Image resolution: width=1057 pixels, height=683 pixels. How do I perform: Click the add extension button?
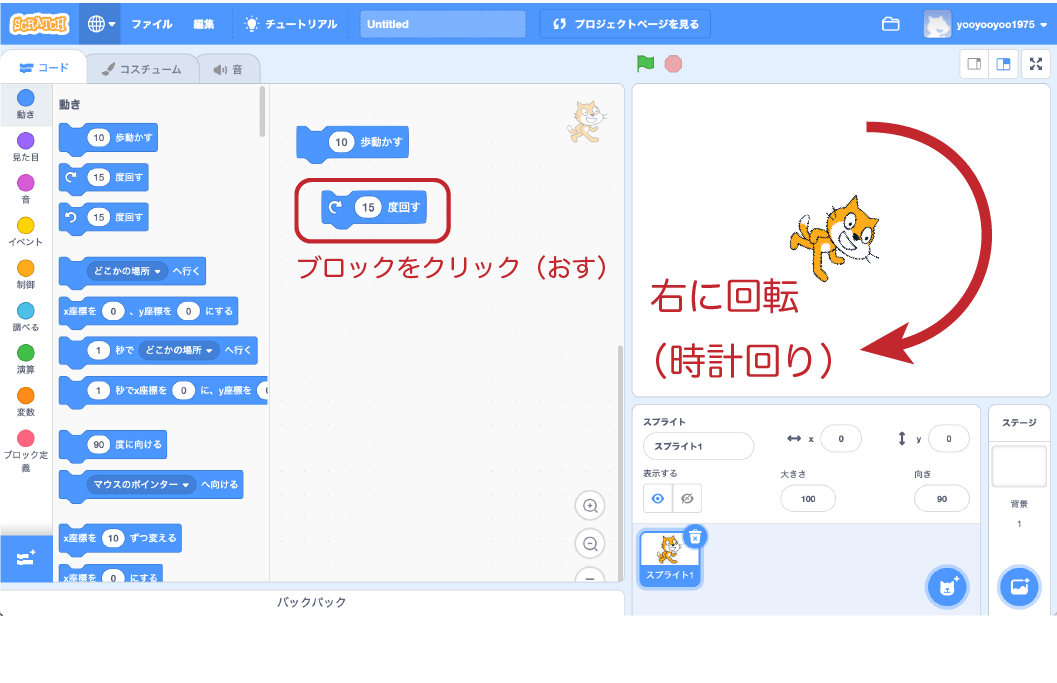[26, 558]
